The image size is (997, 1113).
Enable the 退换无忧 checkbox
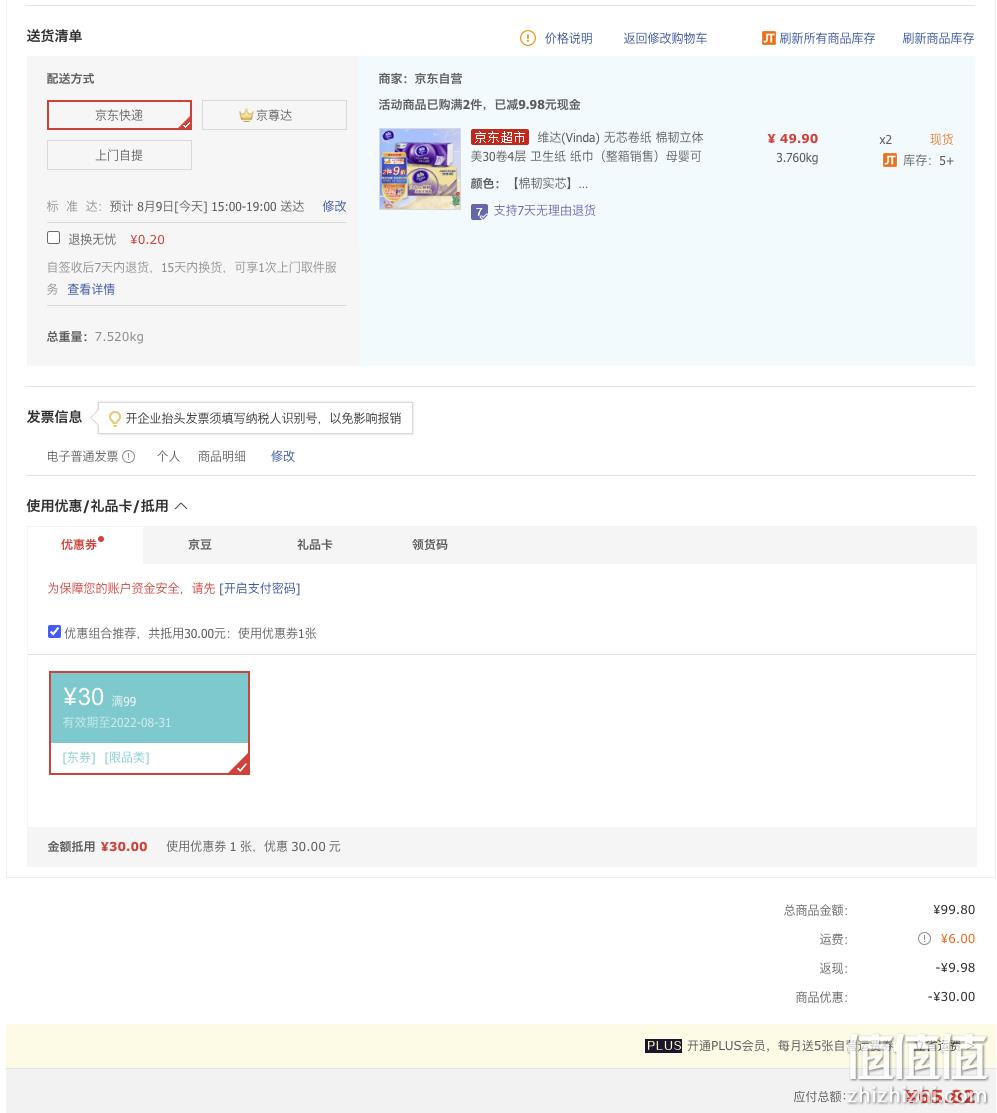pyautogui.click(x=53, y=238)
